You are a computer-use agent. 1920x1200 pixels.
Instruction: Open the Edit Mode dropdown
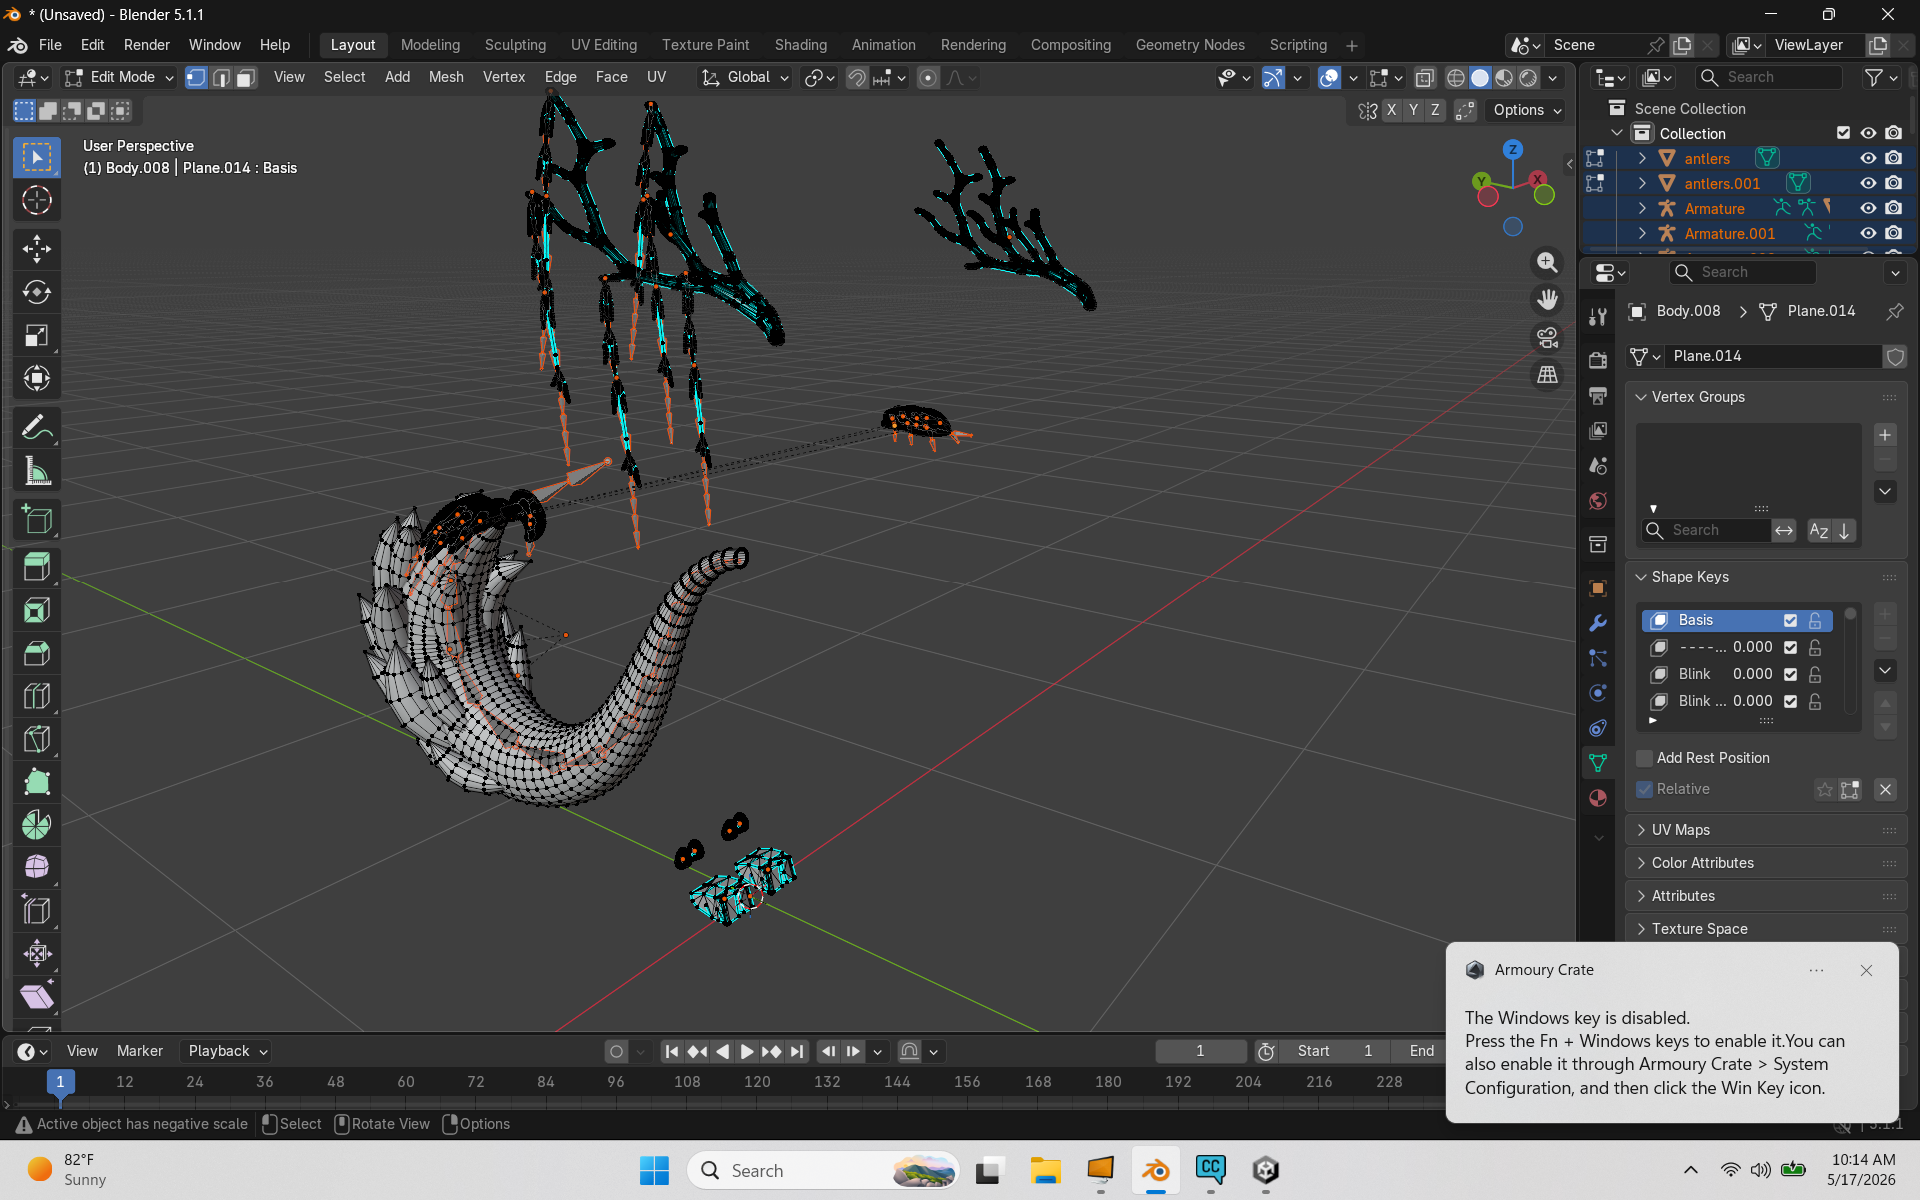click(119, 77)
